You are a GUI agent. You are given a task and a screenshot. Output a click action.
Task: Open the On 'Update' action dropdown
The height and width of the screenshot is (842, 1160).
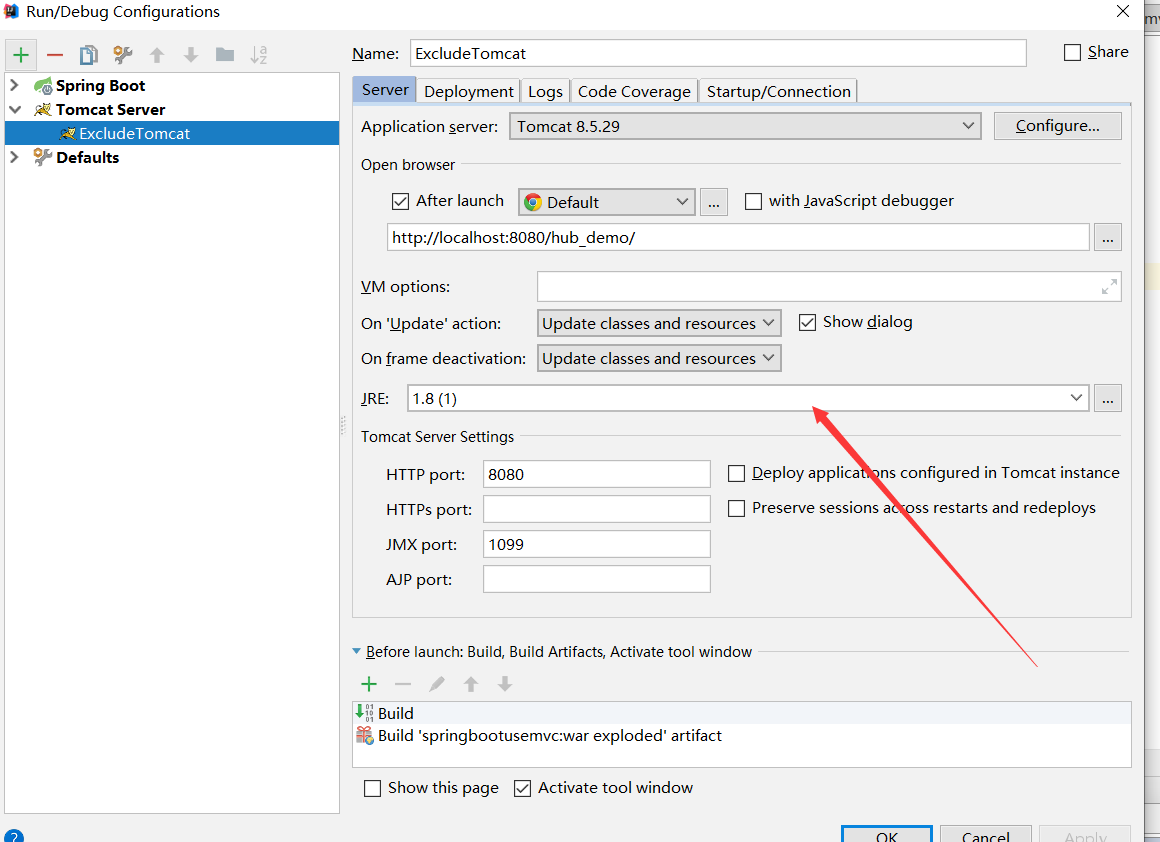pyautogui.click(x=659, y=323)
